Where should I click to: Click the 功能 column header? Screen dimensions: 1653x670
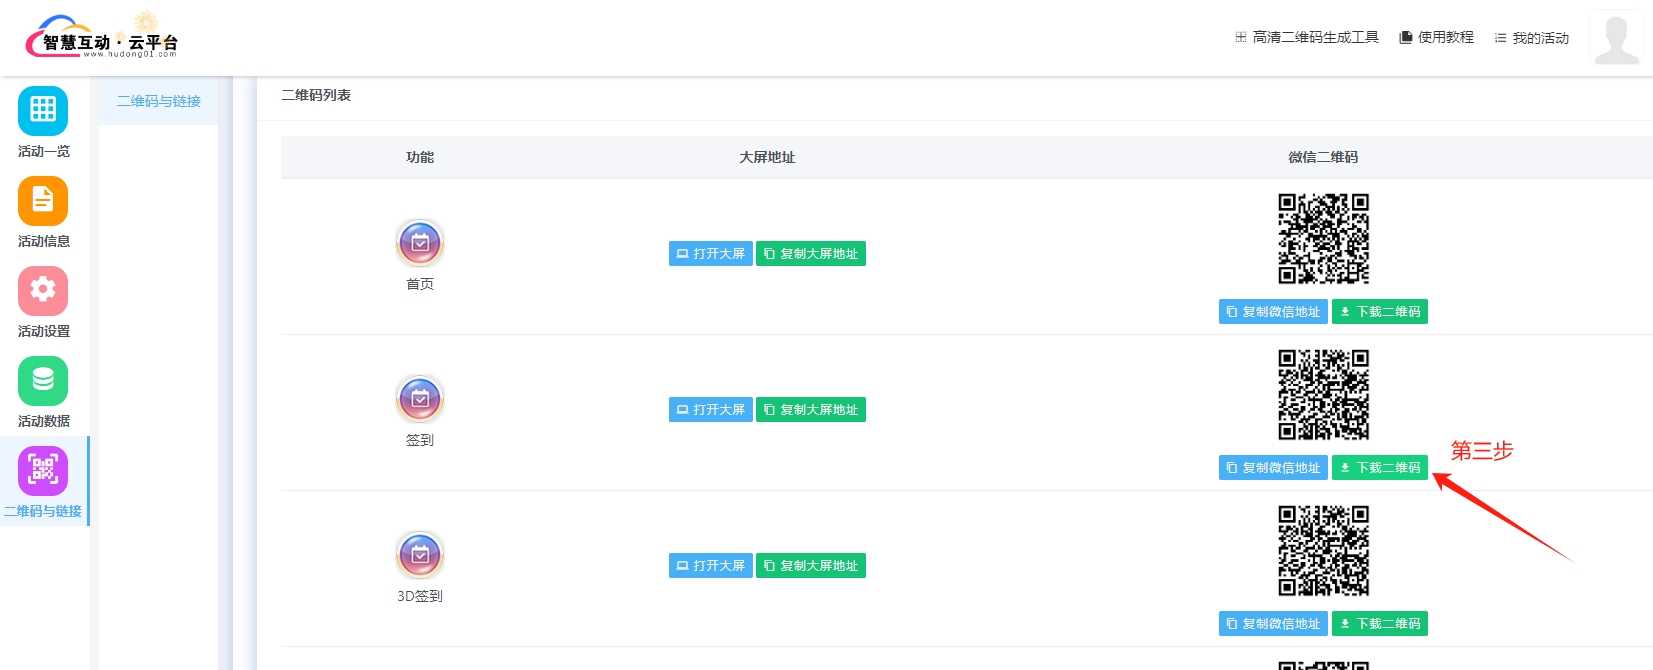click(420, 157)
